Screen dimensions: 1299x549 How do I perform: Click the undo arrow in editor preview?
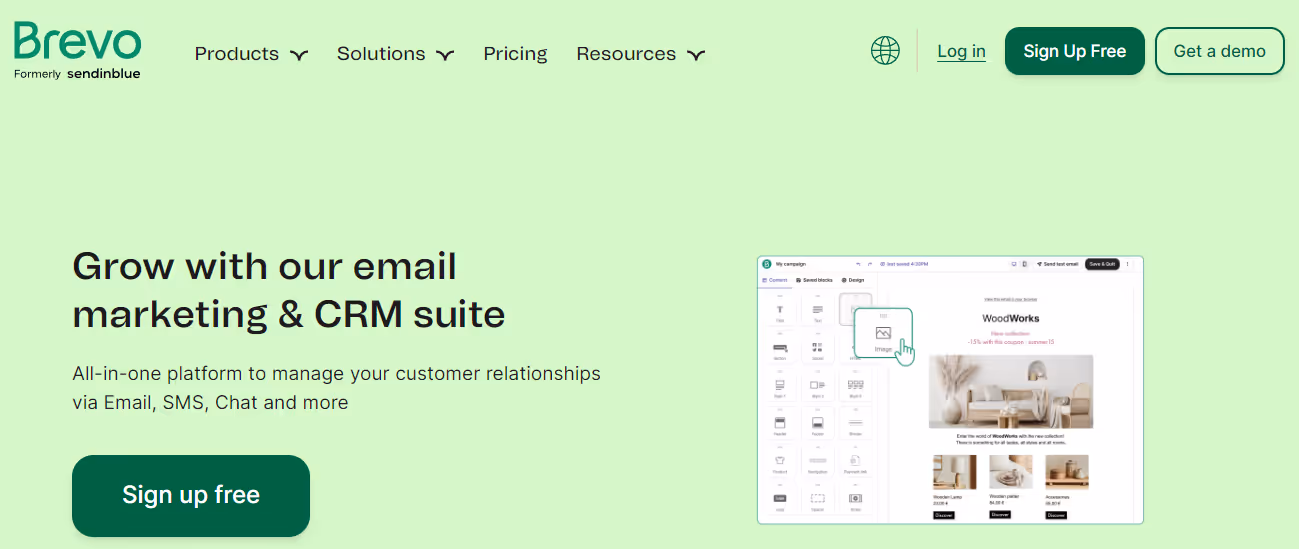coord(858,264)
